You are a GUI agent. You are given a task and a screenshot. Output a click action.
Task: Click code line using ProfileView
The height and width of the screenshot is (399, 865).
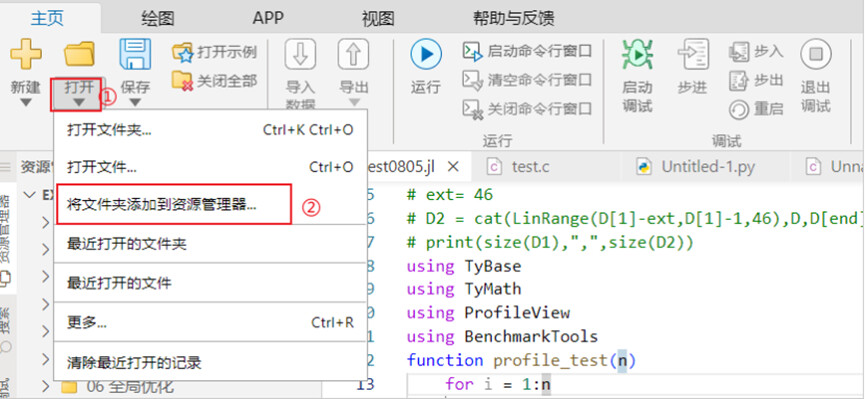point(488,313)
